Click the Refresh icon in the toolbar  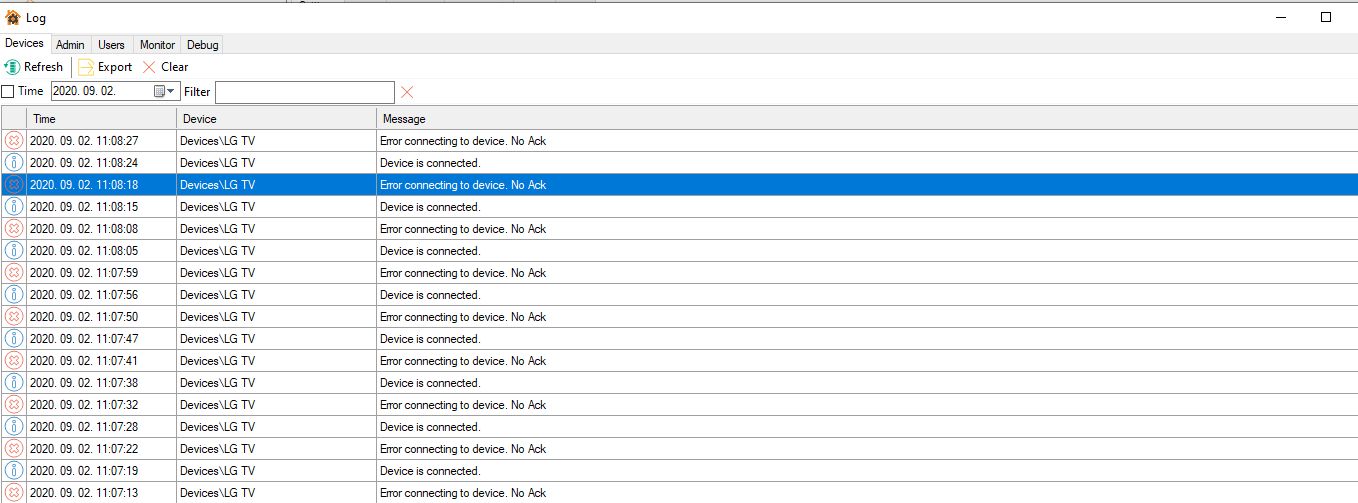click(12, 67)
